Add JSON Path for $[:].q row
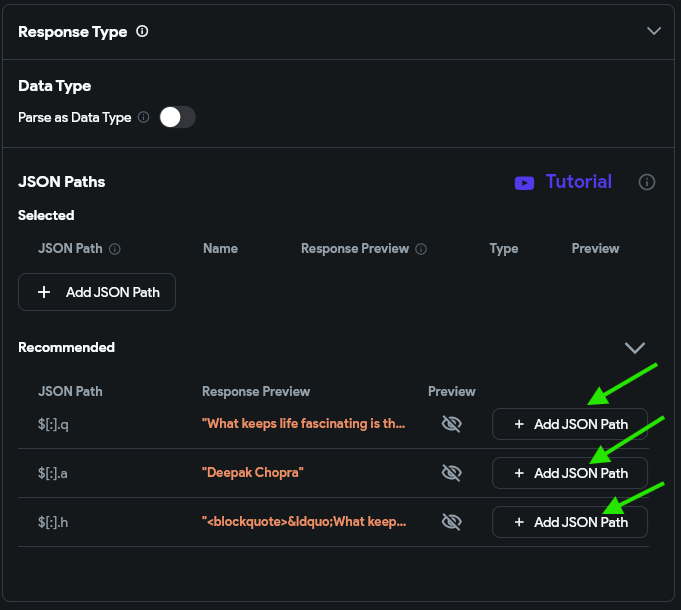681x610 pixels. (x=570, y=424)
